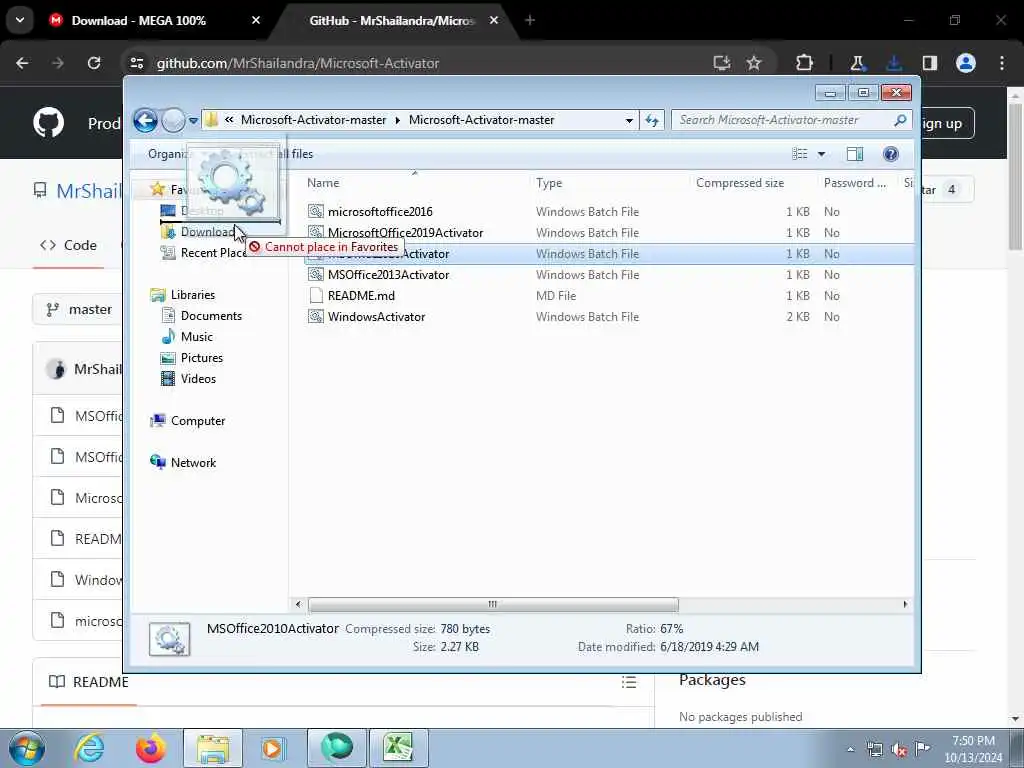Select the README.md file

tap(361, 296)
